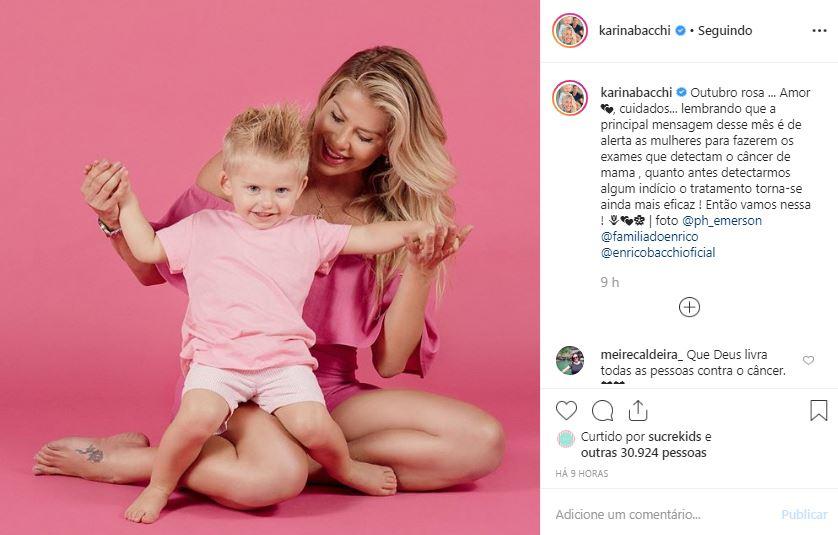The height and width of the screenshot is (535, 838).
Task: Click the Seguindo following button
Action: 725,31
